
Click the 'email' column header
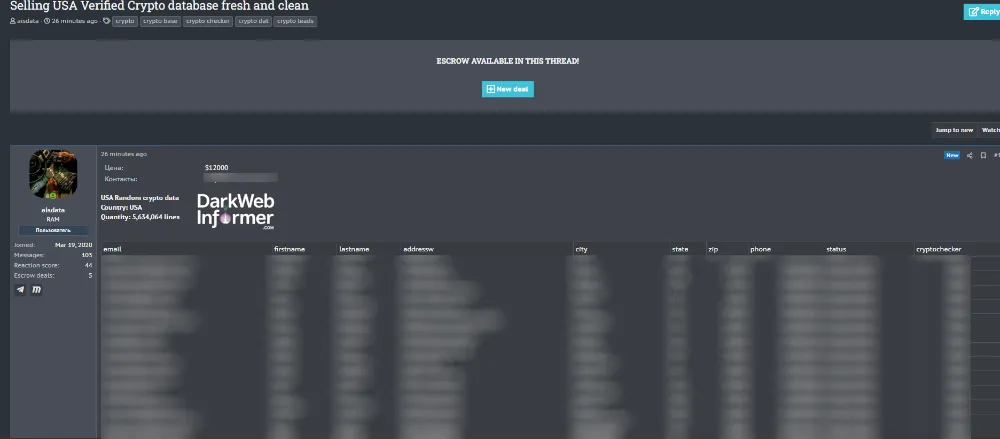tap(112, 248)
